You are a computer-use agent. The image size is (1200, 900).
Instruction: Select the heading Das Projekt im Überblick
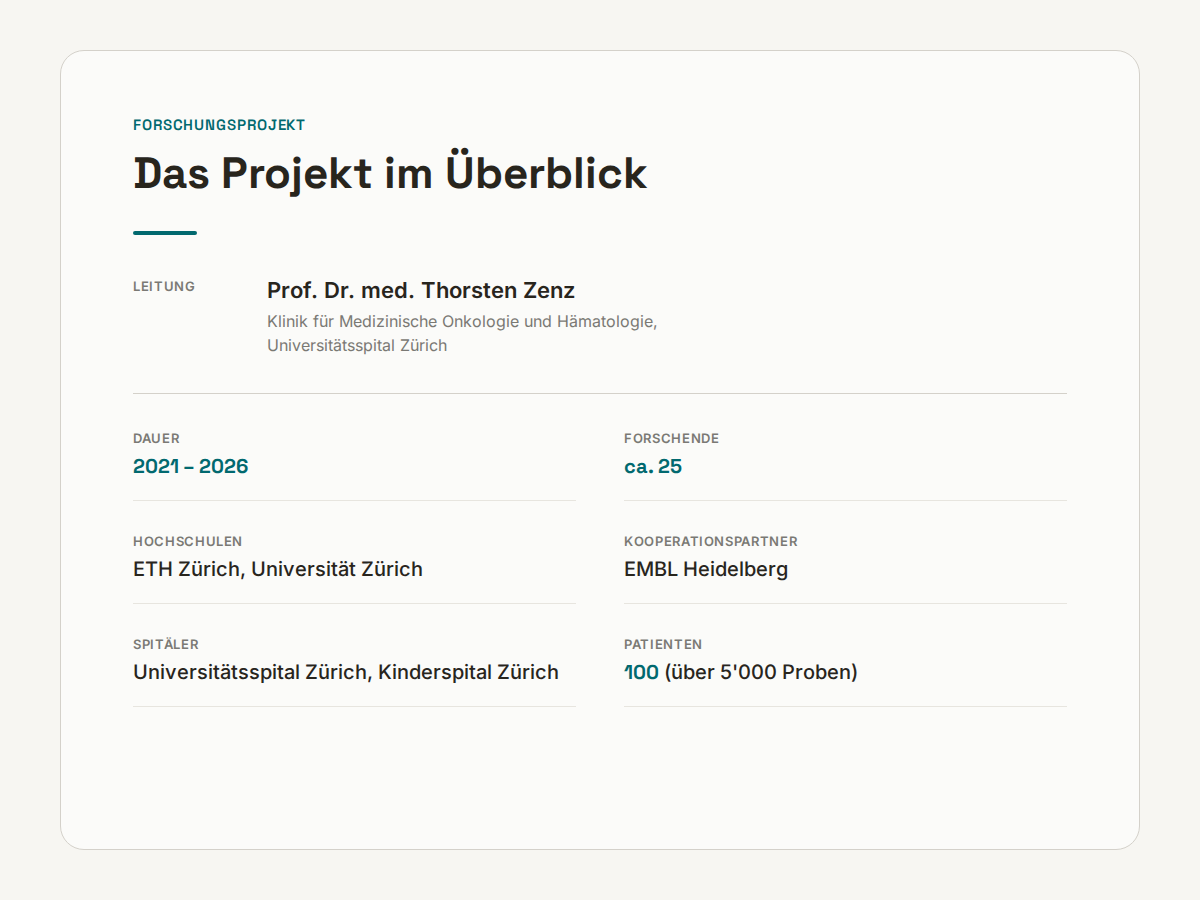pyautogui.click(x=390, y=173)
